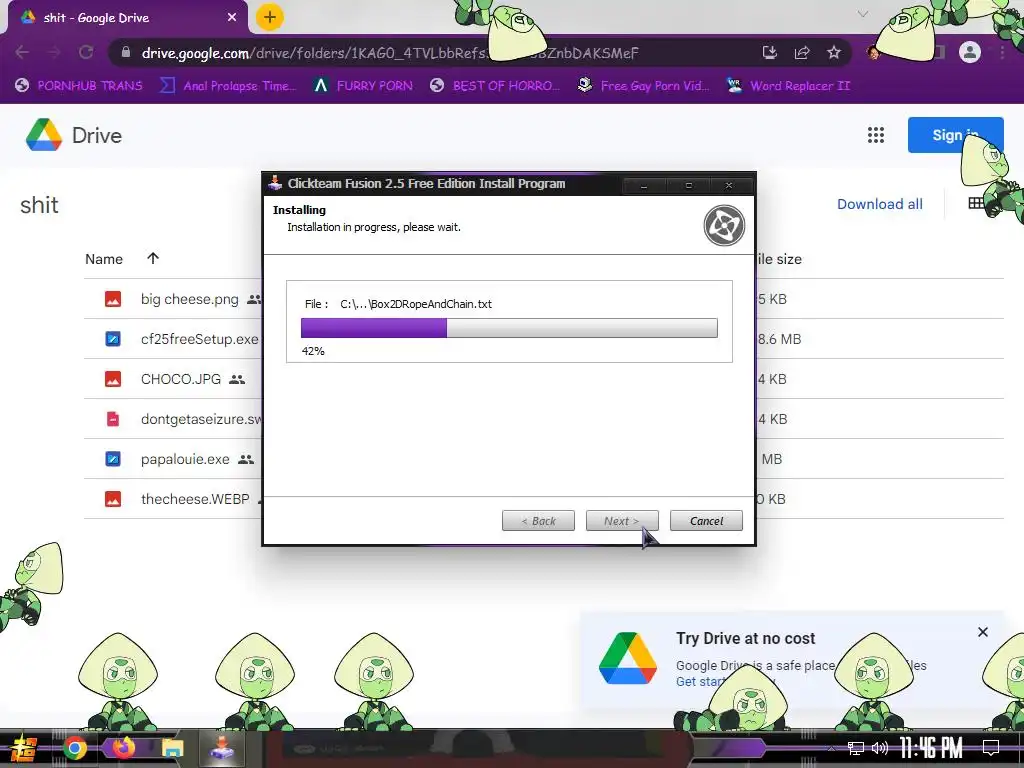
Task: Reload the page
Action: pyautogui.click(x=86, y=52)
